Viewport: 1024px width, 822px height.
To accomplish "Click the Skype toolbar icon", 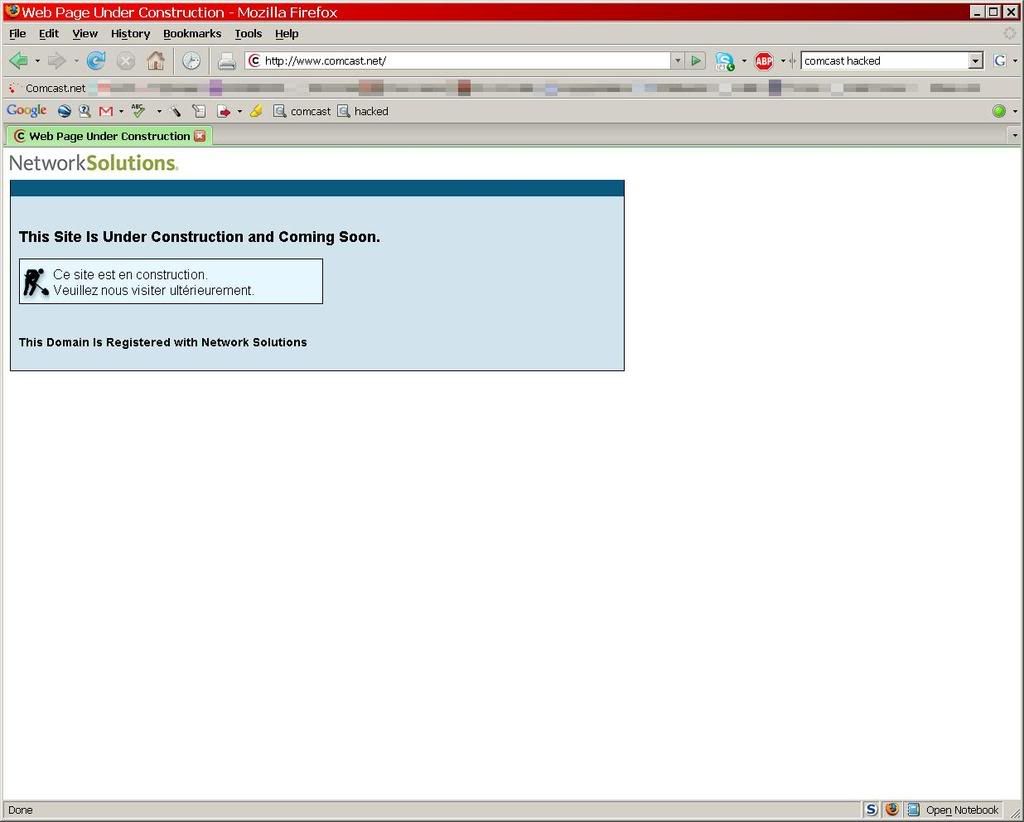I will tap(724, 61).
